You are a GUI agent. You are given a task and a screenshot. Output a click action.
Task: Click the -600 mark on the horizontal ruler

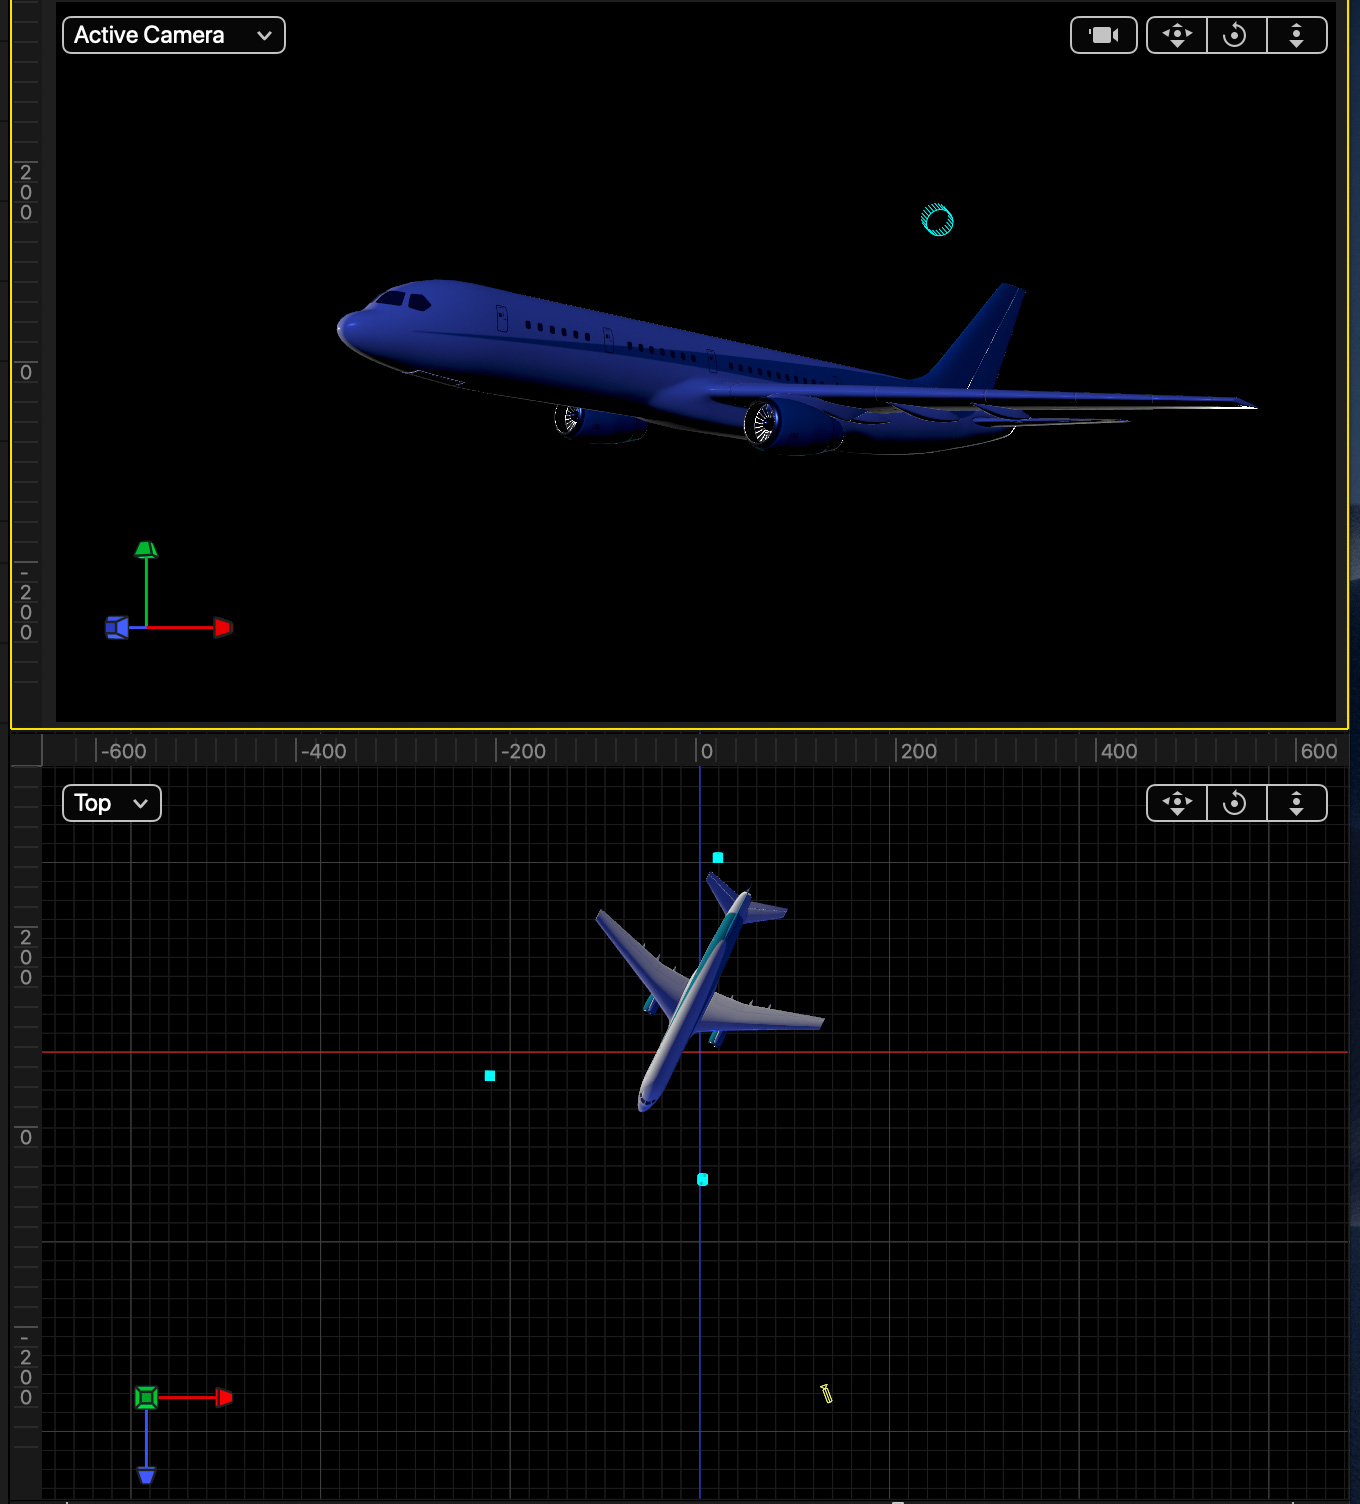coord(123,751)
